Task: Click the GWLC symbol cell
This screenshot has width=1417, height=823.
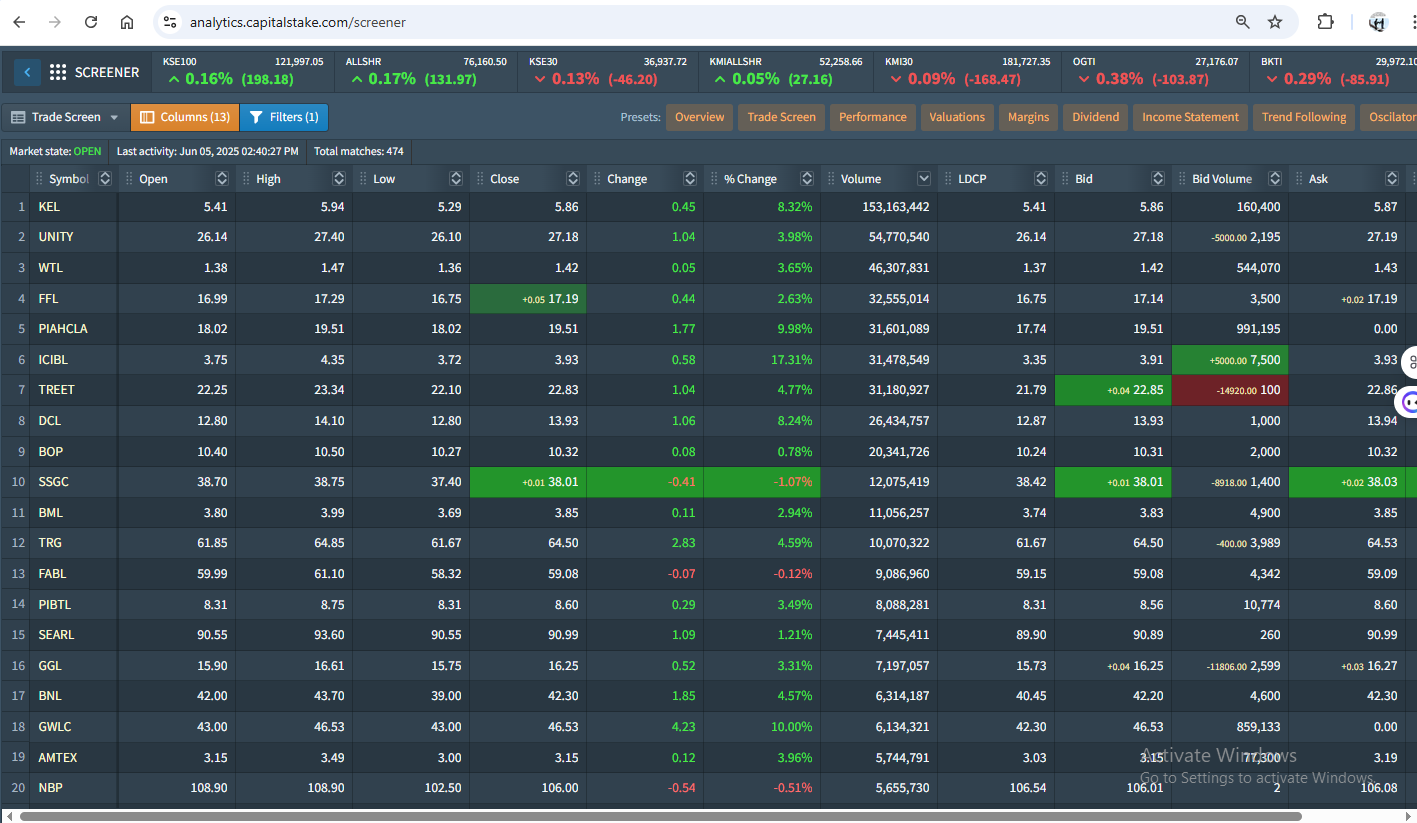Action: point(74,727)
